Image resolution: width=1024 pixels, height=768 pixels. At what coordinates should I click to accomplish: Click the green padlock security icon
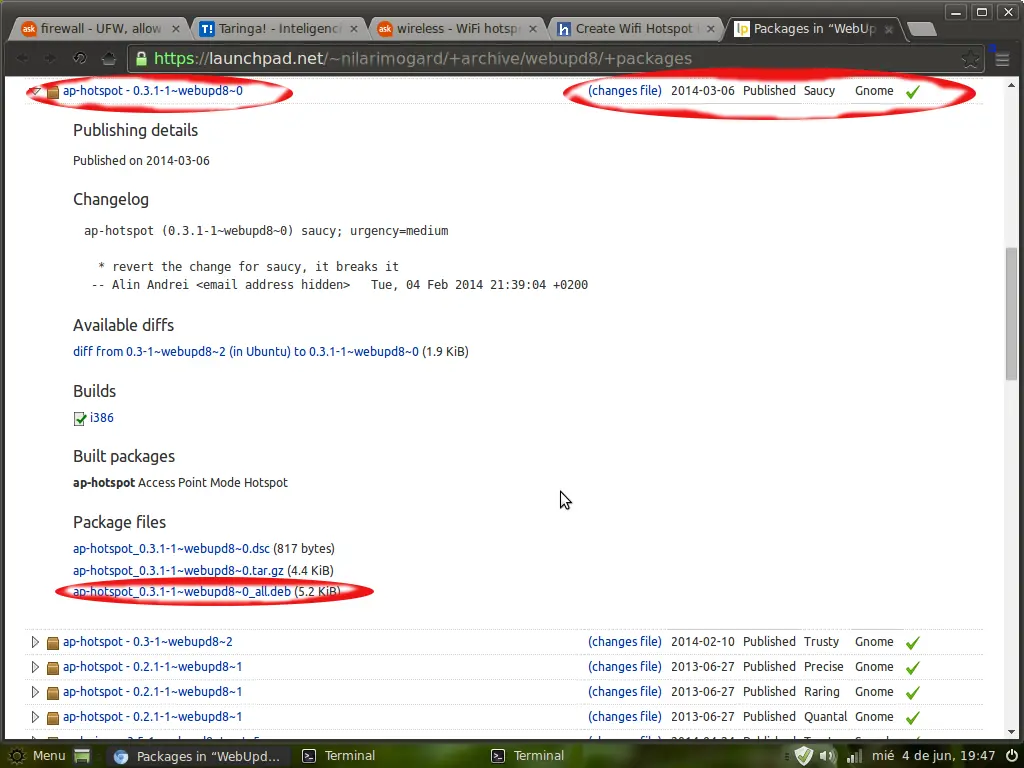click(141, 59)
